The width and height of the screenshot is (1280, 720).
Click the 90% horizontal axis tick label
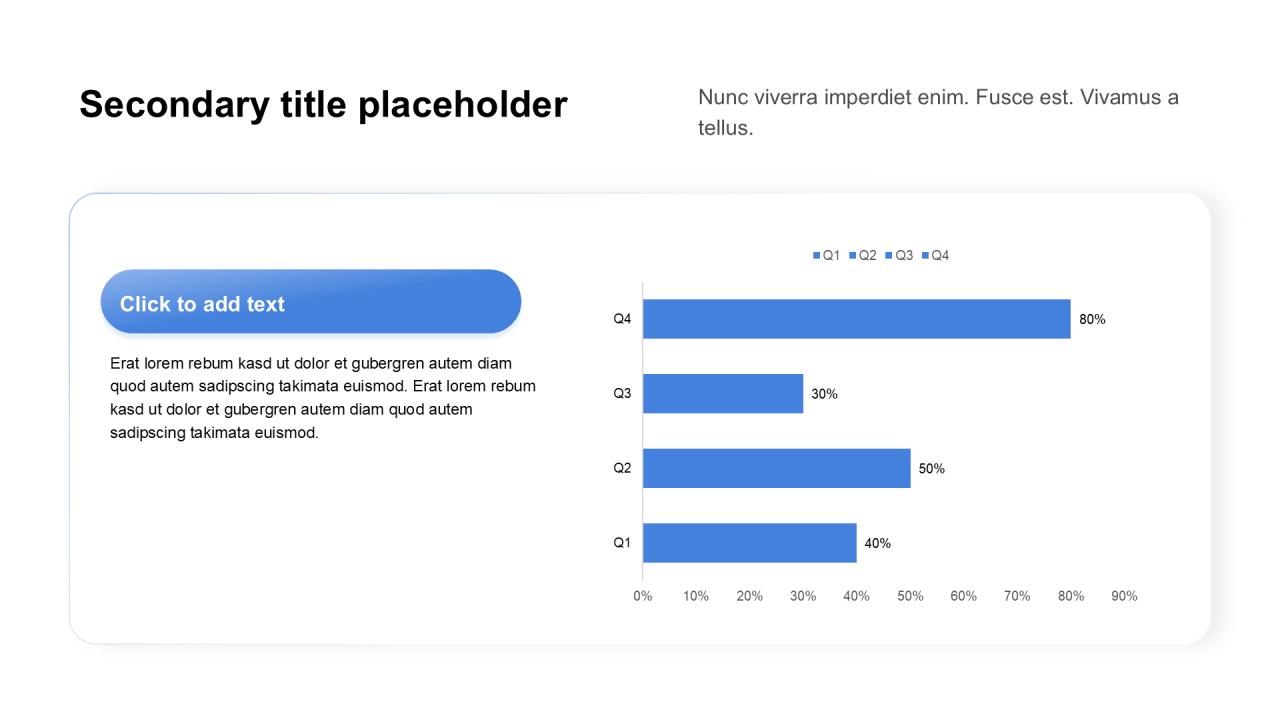(x=1124, y=596)
